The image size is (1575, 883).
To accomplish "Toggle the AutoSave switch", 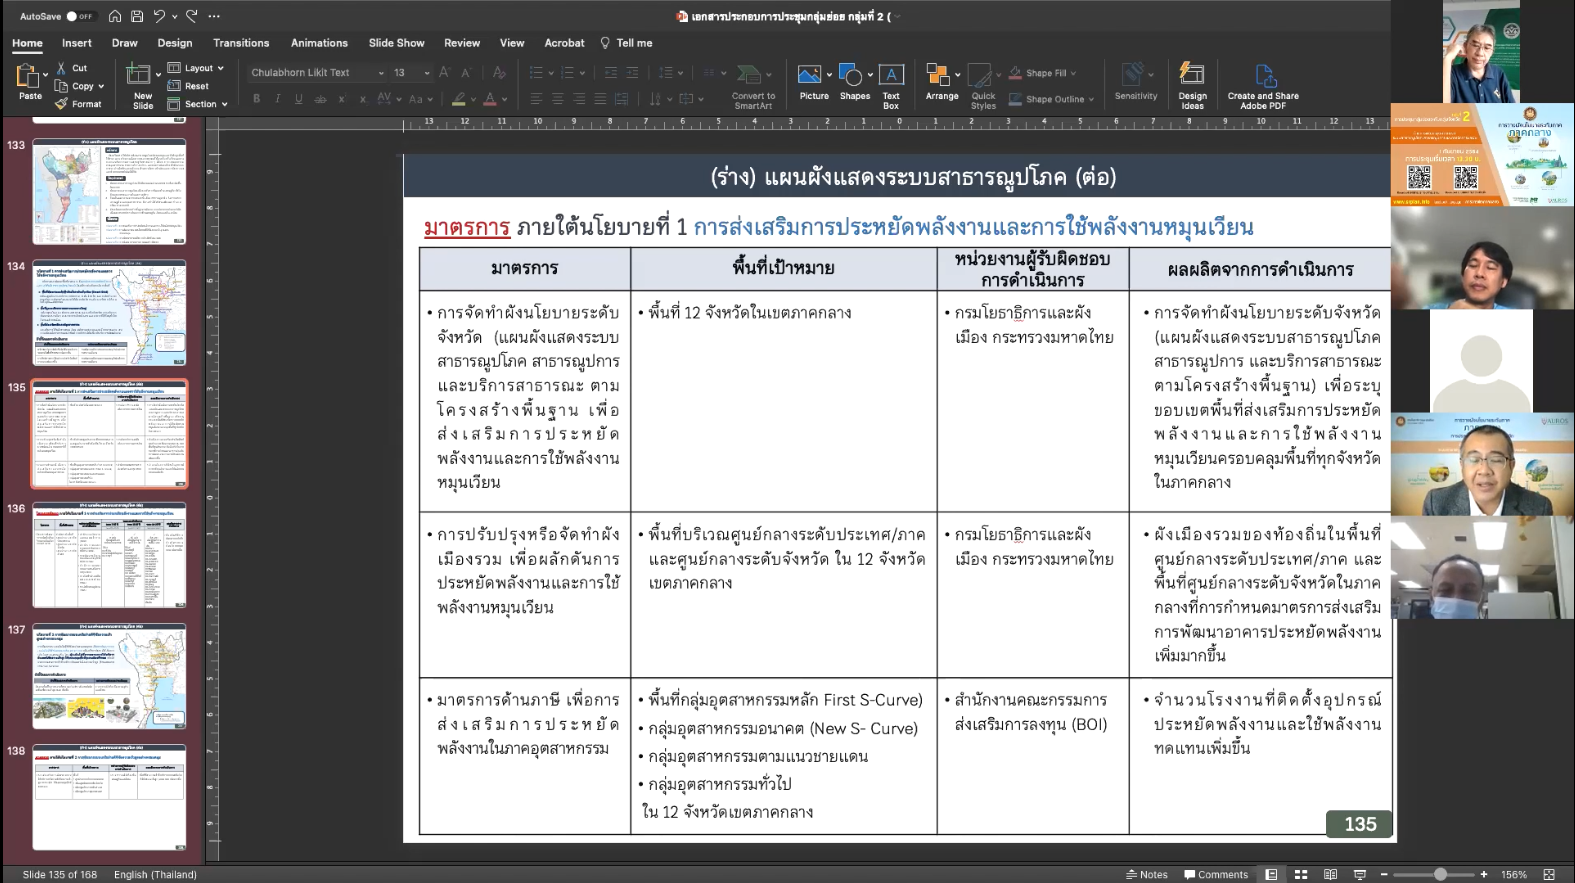I will click(x=79, y=16).
